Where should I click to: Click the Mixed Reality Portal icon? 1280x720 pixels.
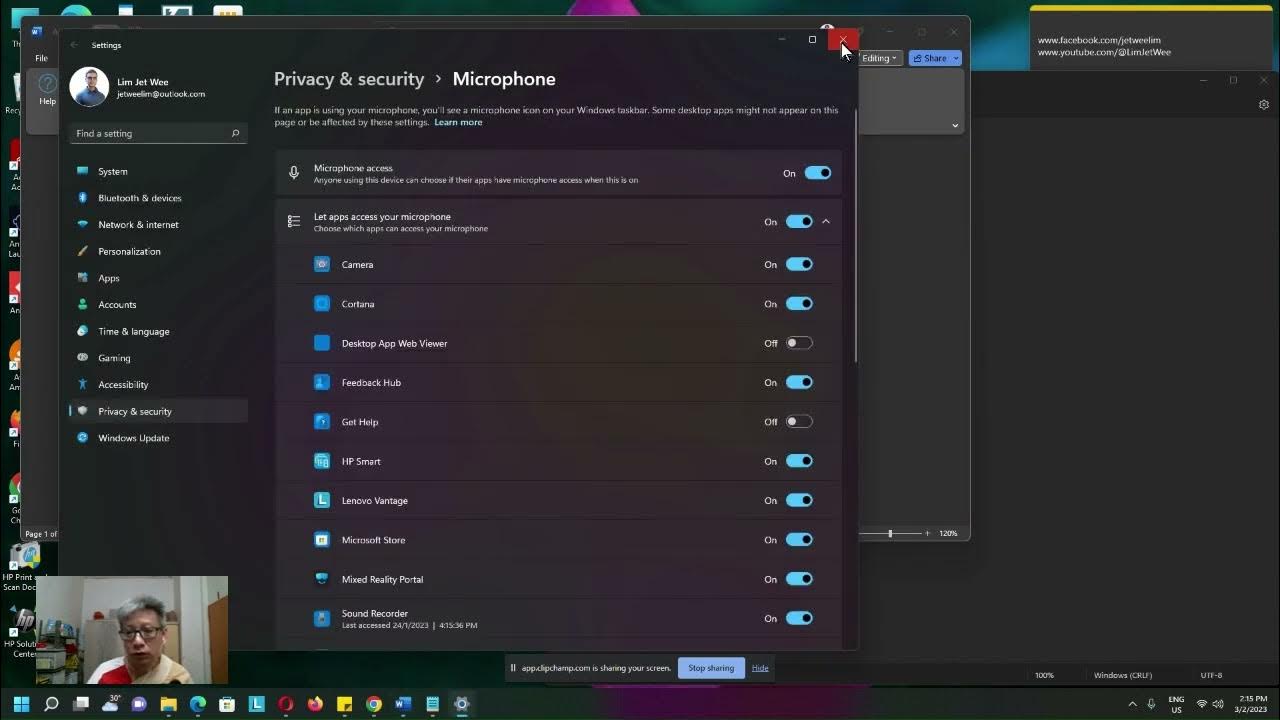point(322,579)
